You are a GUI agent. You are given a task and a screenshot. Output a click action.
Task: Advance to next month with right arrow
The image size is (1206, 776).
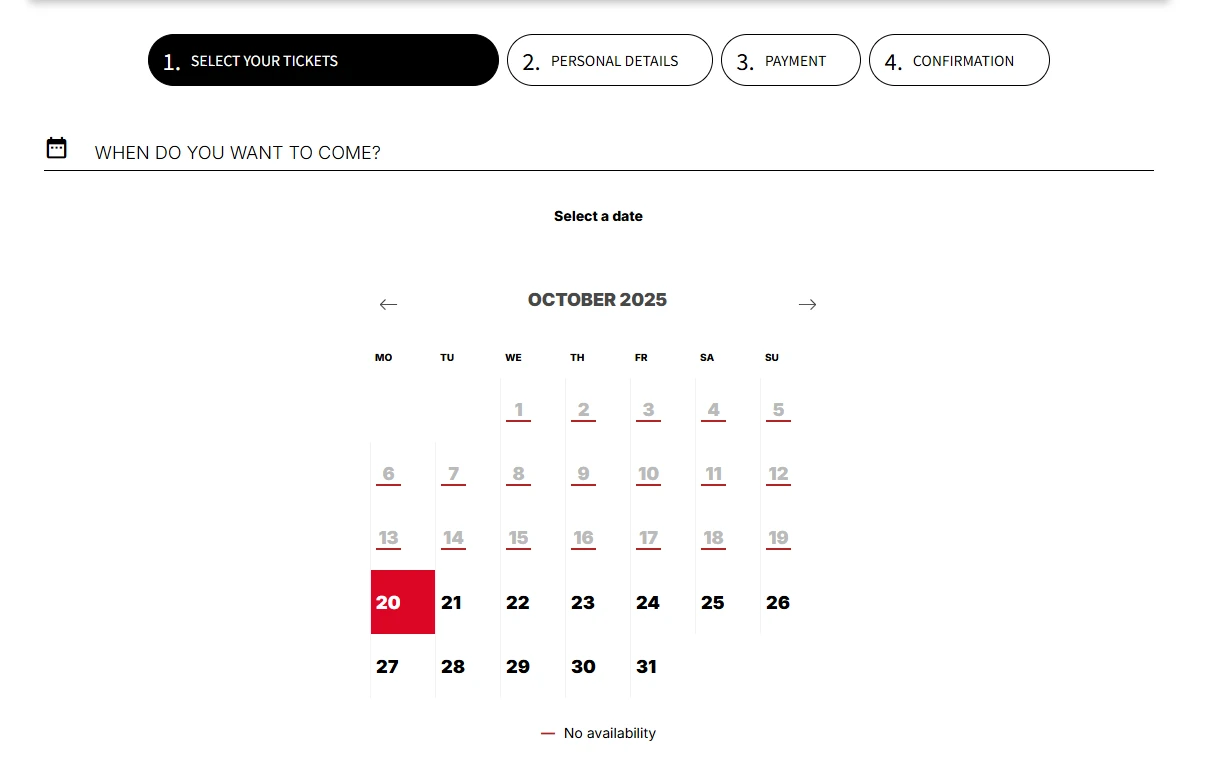807,304
